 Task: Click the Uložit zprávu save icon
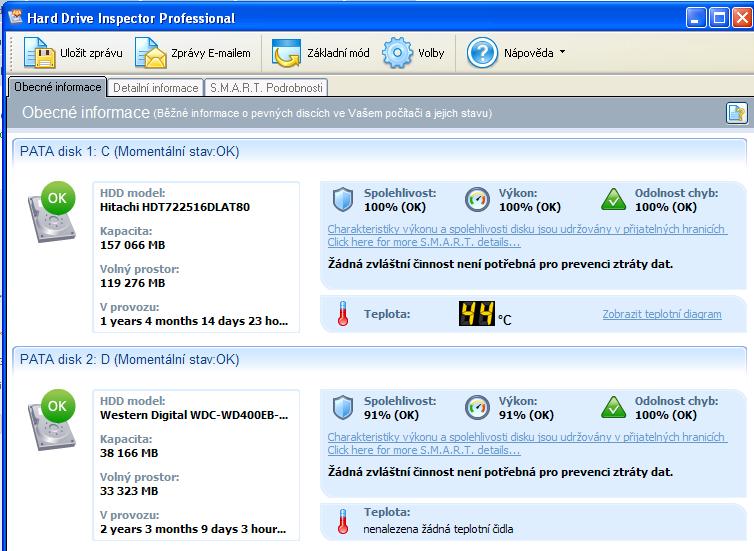[39, 52]
